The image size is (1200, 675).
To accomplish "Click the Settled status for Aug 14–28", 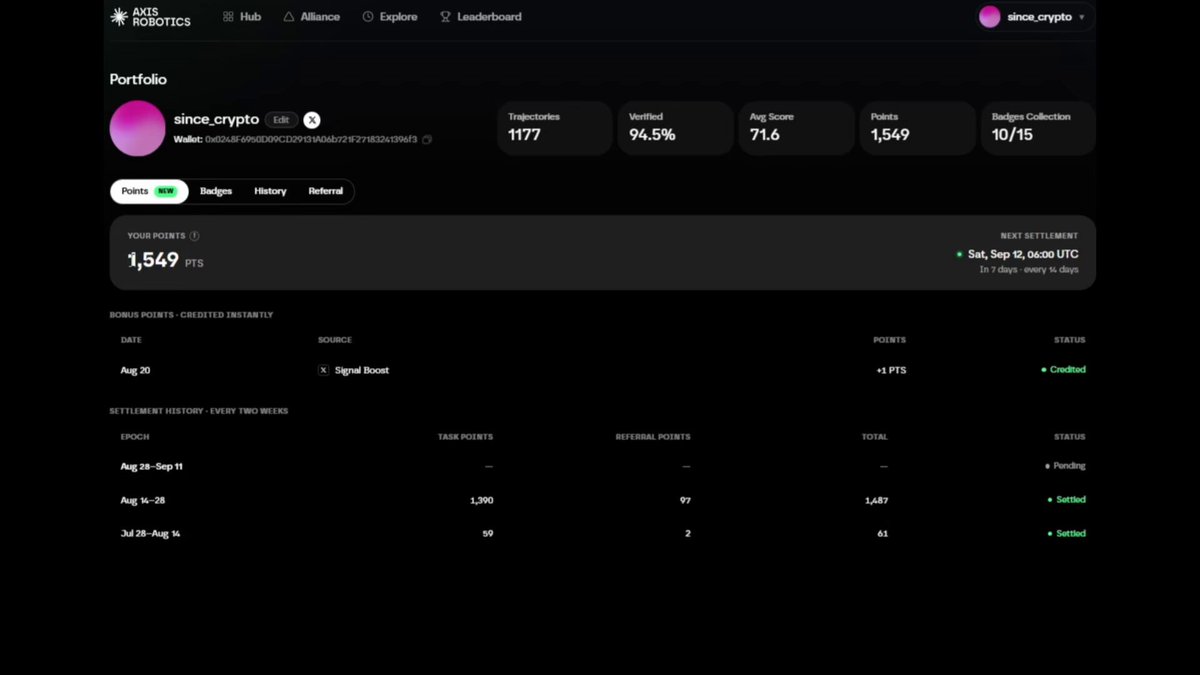I will (1066, 500).
